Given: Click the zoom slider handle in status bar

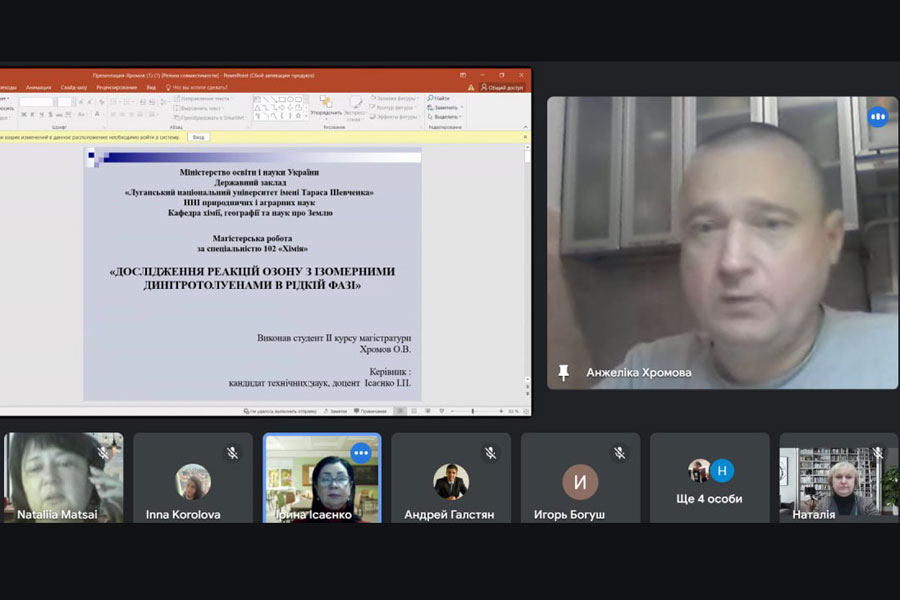Looking at the screenshot, I should point(472,411).
